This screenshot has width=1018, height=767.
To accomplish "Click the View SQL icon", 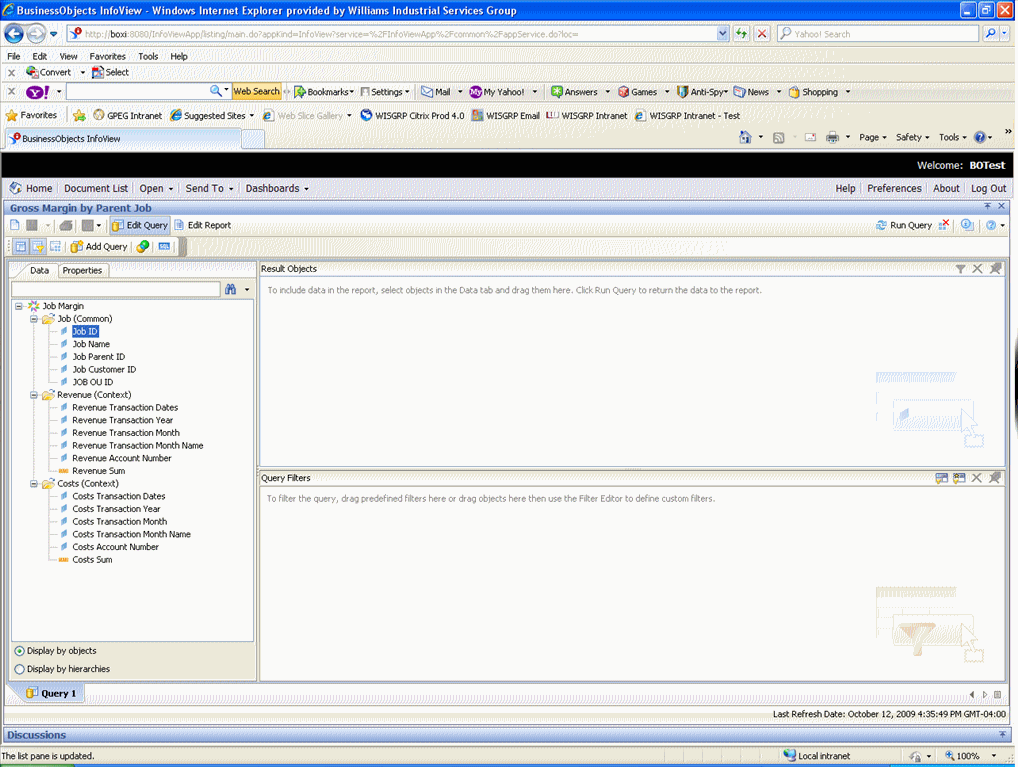I will (x=164, y=247).
